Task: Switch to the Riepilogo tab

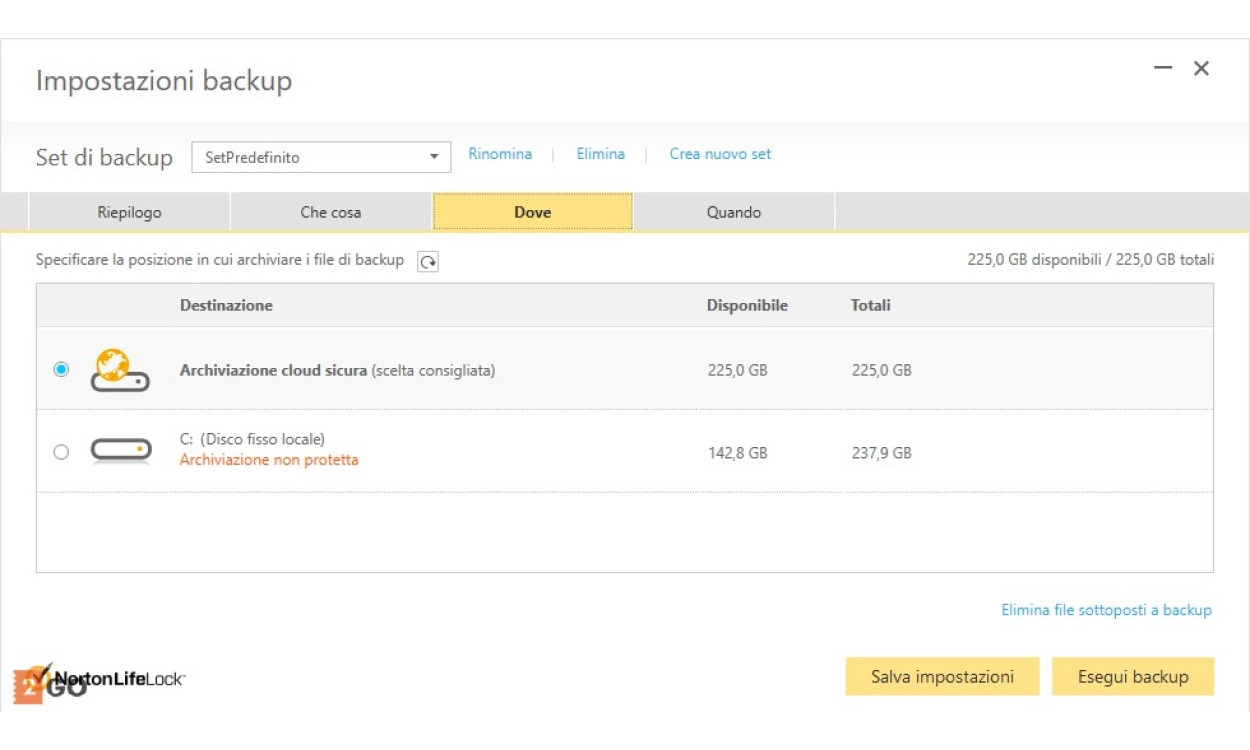Action: [x=129, y=212]
